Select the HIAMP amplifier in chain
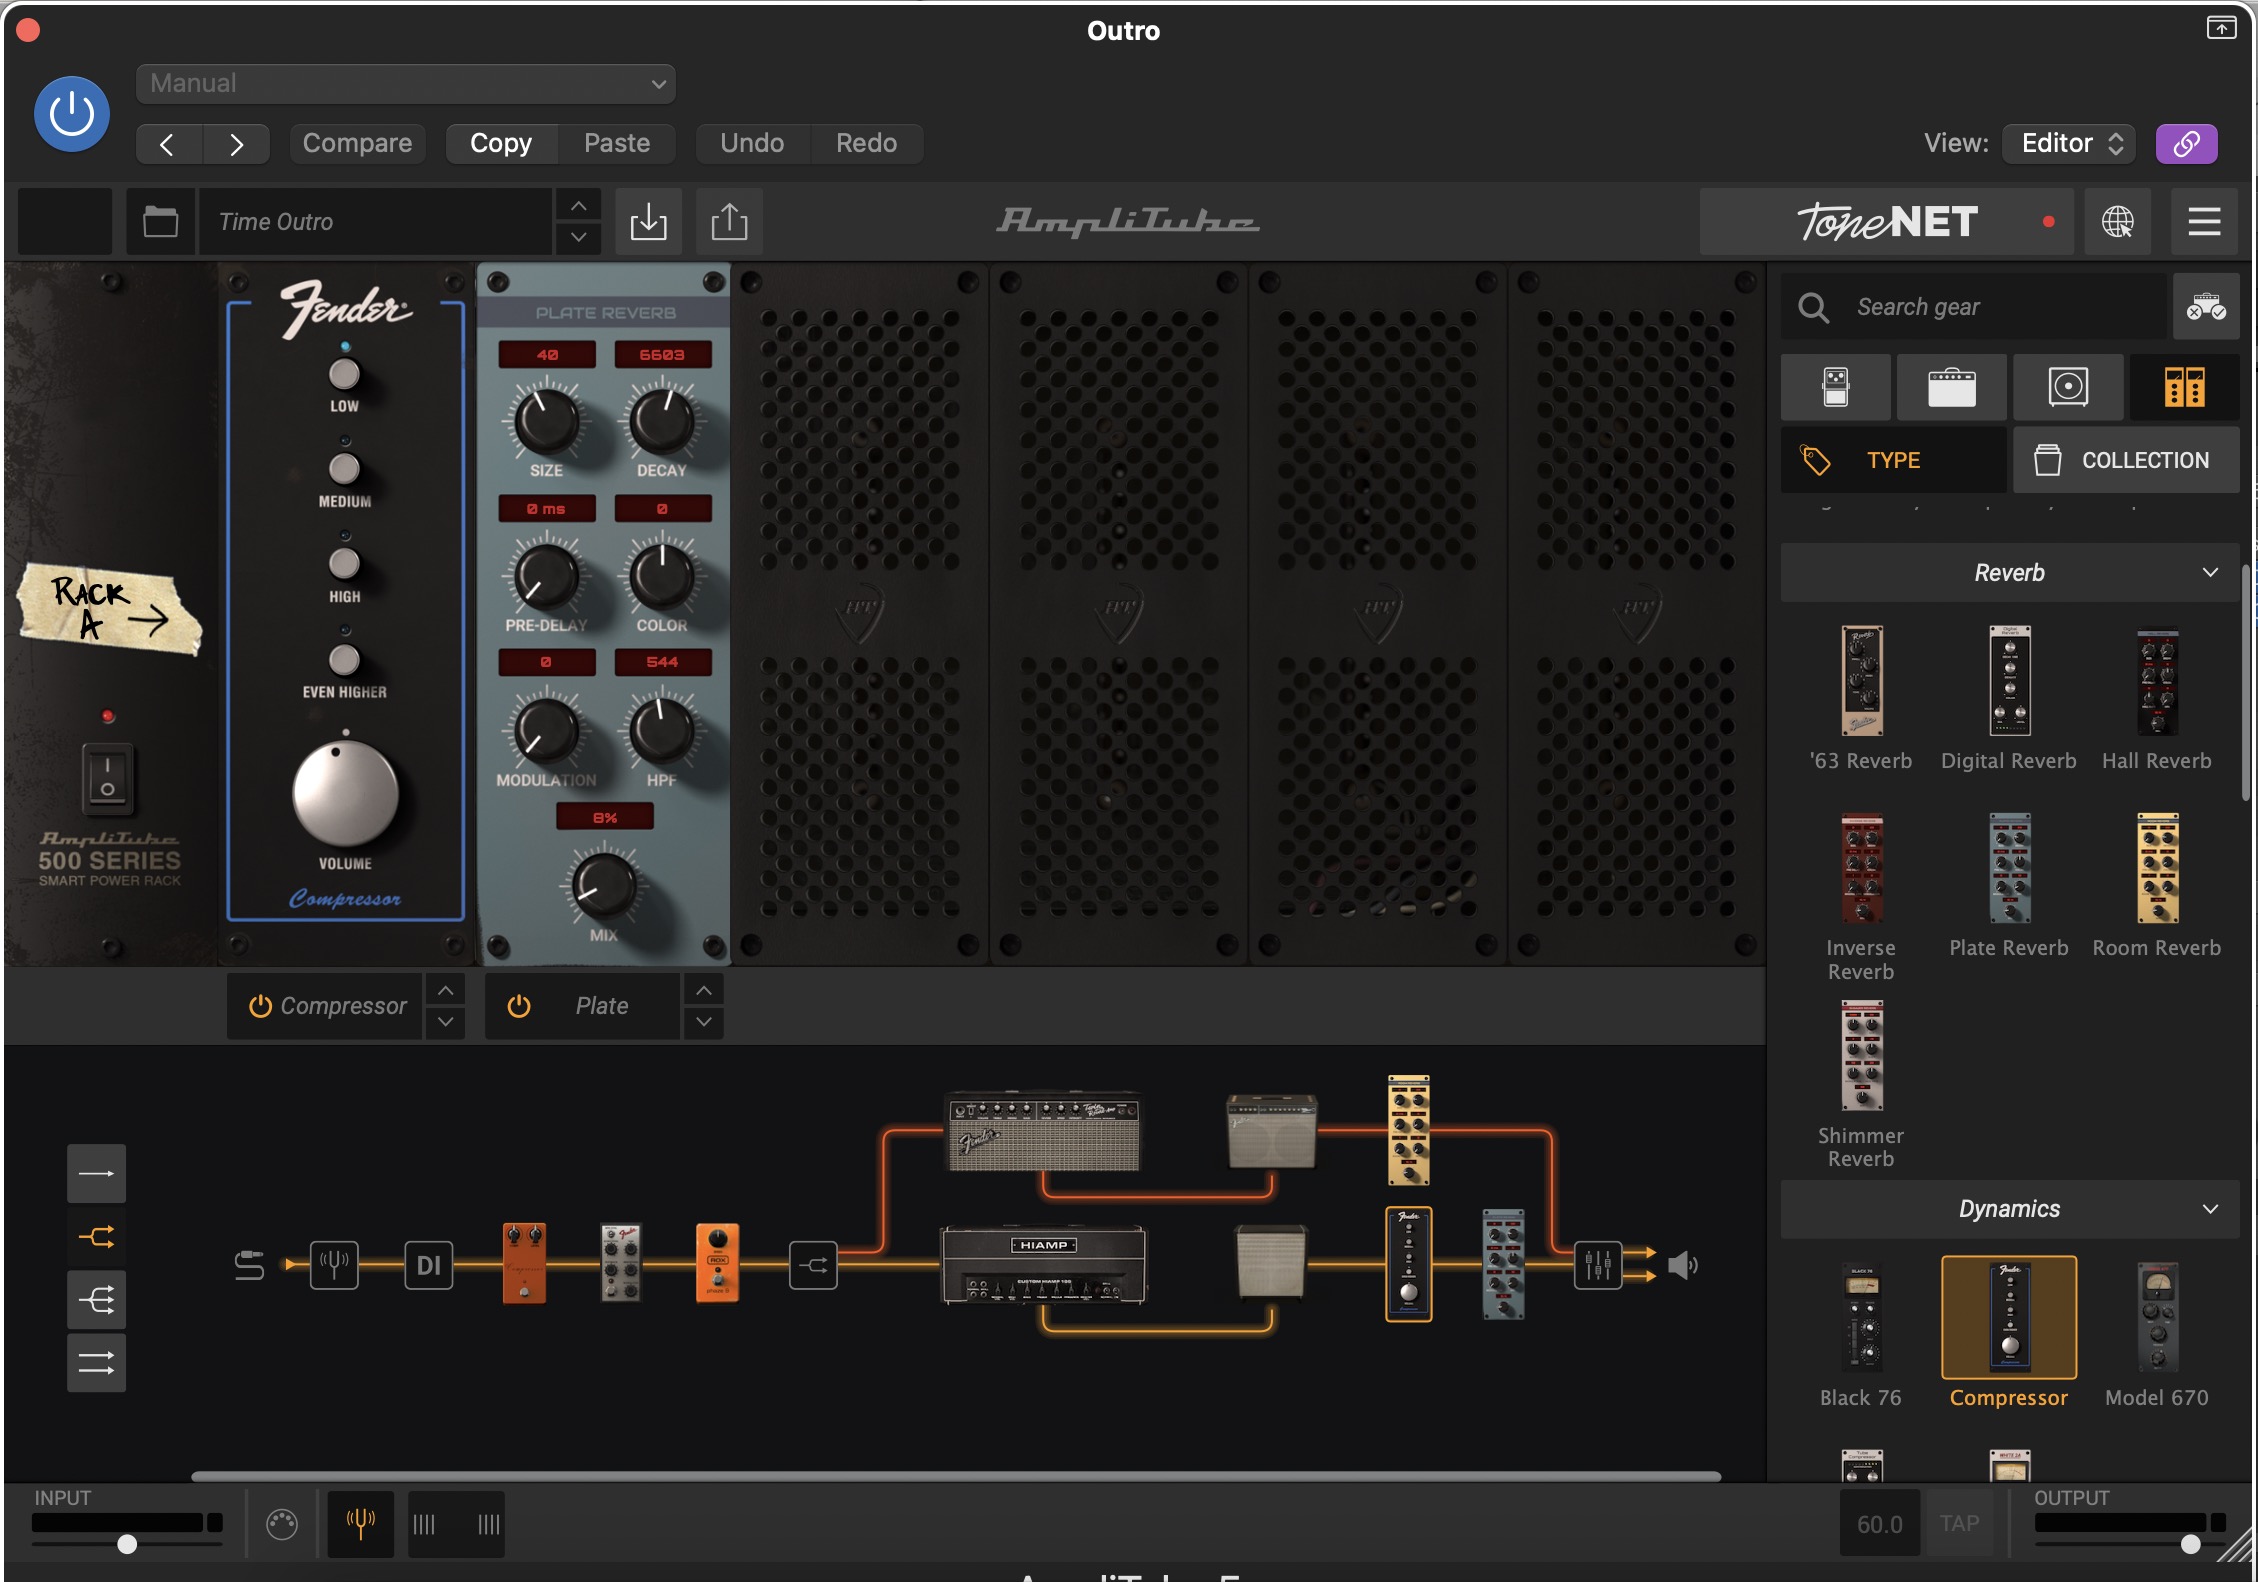The width and height of the screenshot is (2258, 1582). point(1044,1265)
